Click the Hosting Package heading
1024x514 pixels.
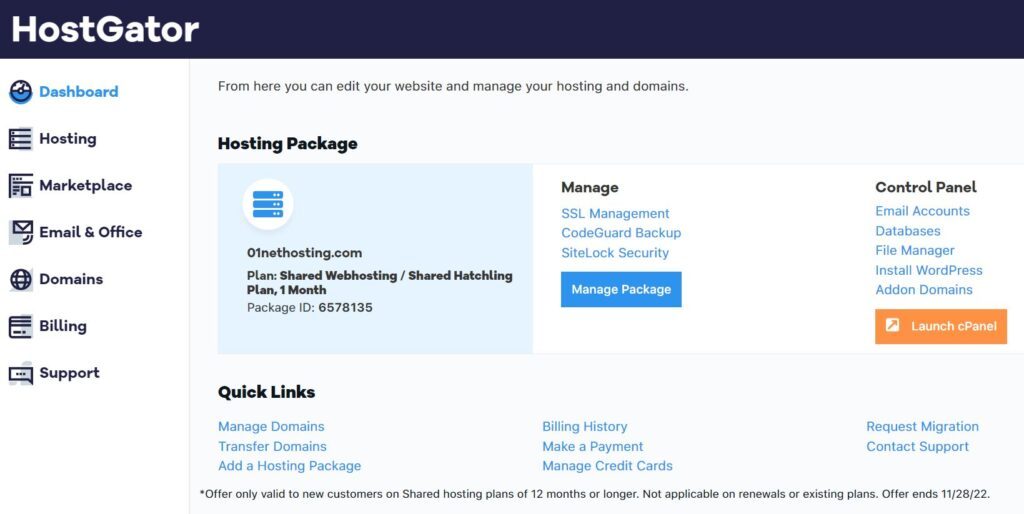coord(287,144)
